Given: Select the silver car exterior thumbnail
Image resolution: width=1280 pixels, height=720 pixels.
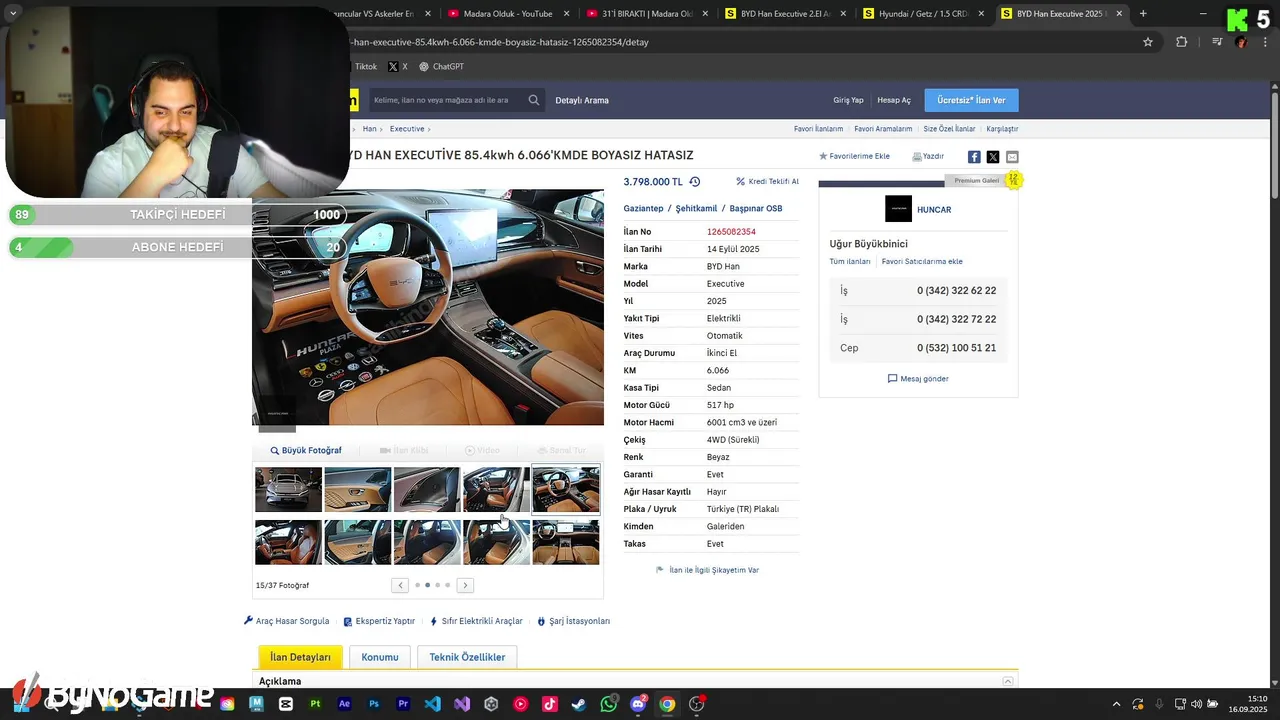Looking at the screenshot, I should tap(288, 490).
